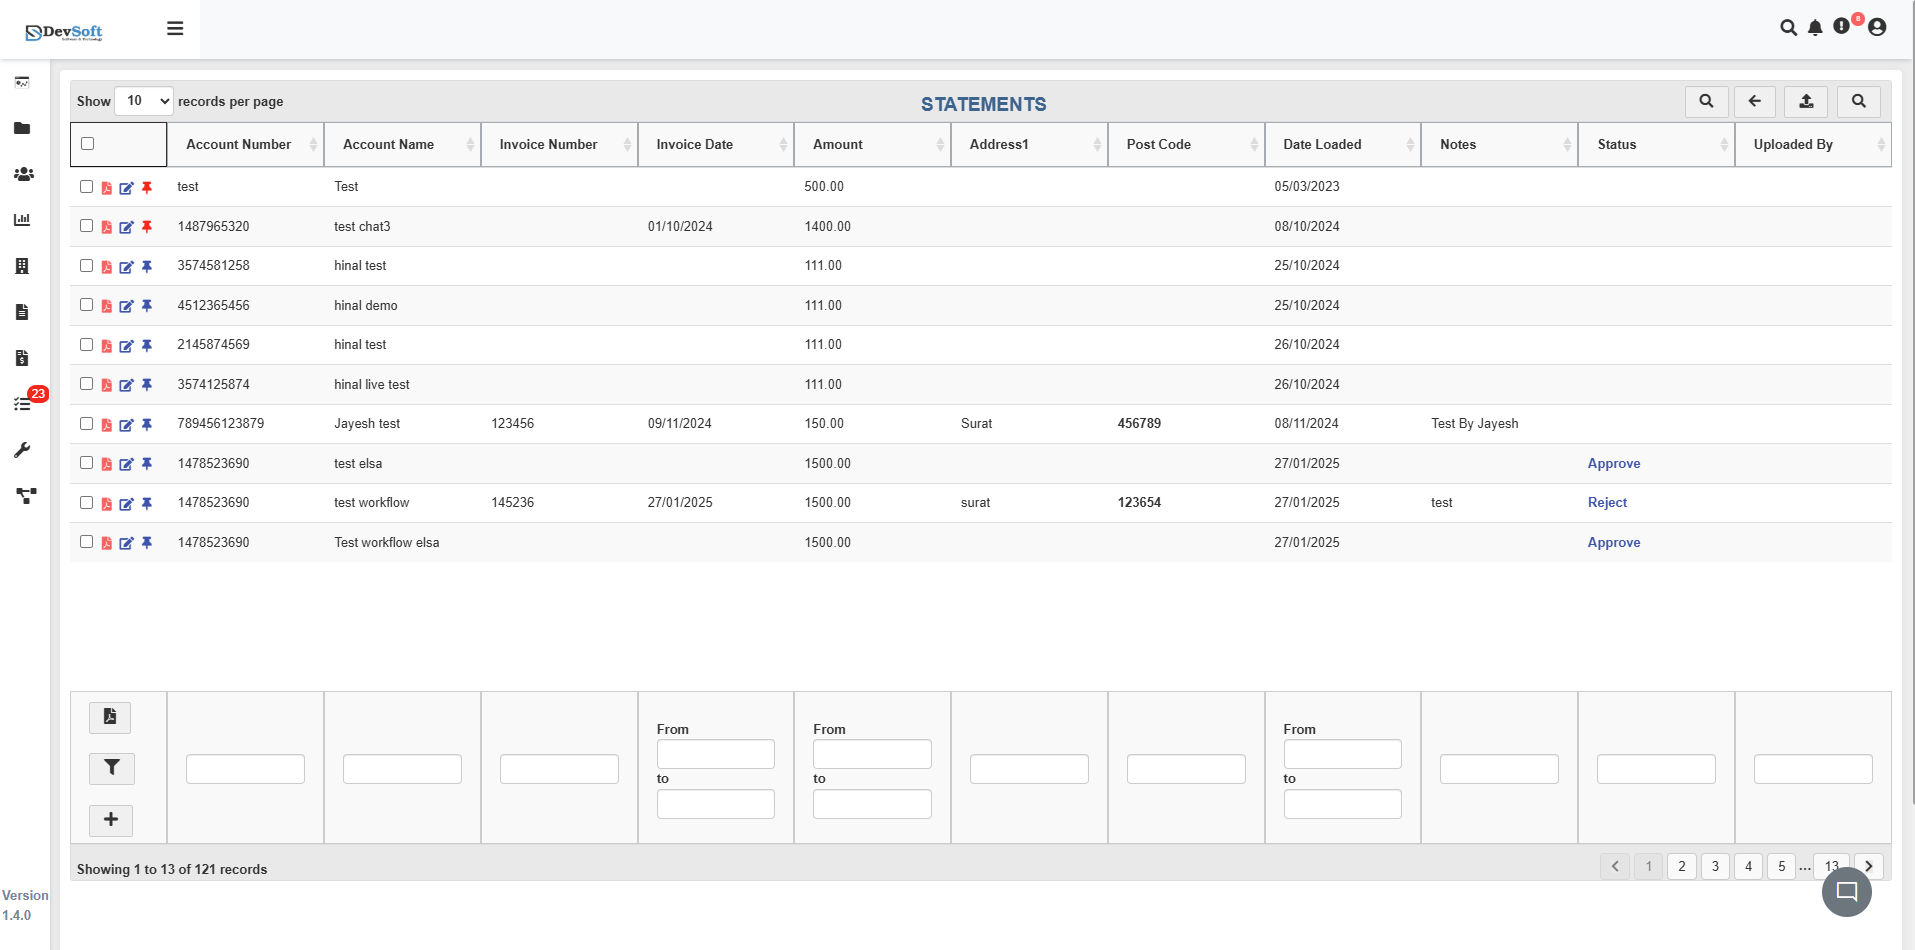Screen dimensions: 1915x950
Task: Check the checkbox for the hinal demo row
Action: tap(86, 305)
